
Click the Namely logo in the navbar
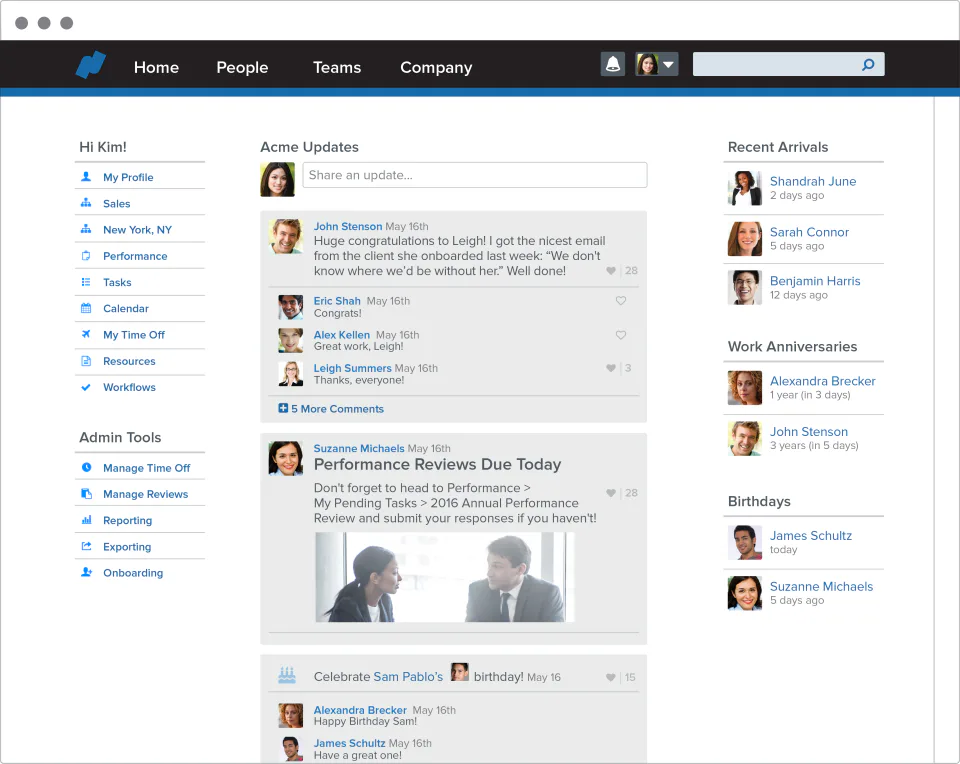pyautogui.click(x=89, y=64)
